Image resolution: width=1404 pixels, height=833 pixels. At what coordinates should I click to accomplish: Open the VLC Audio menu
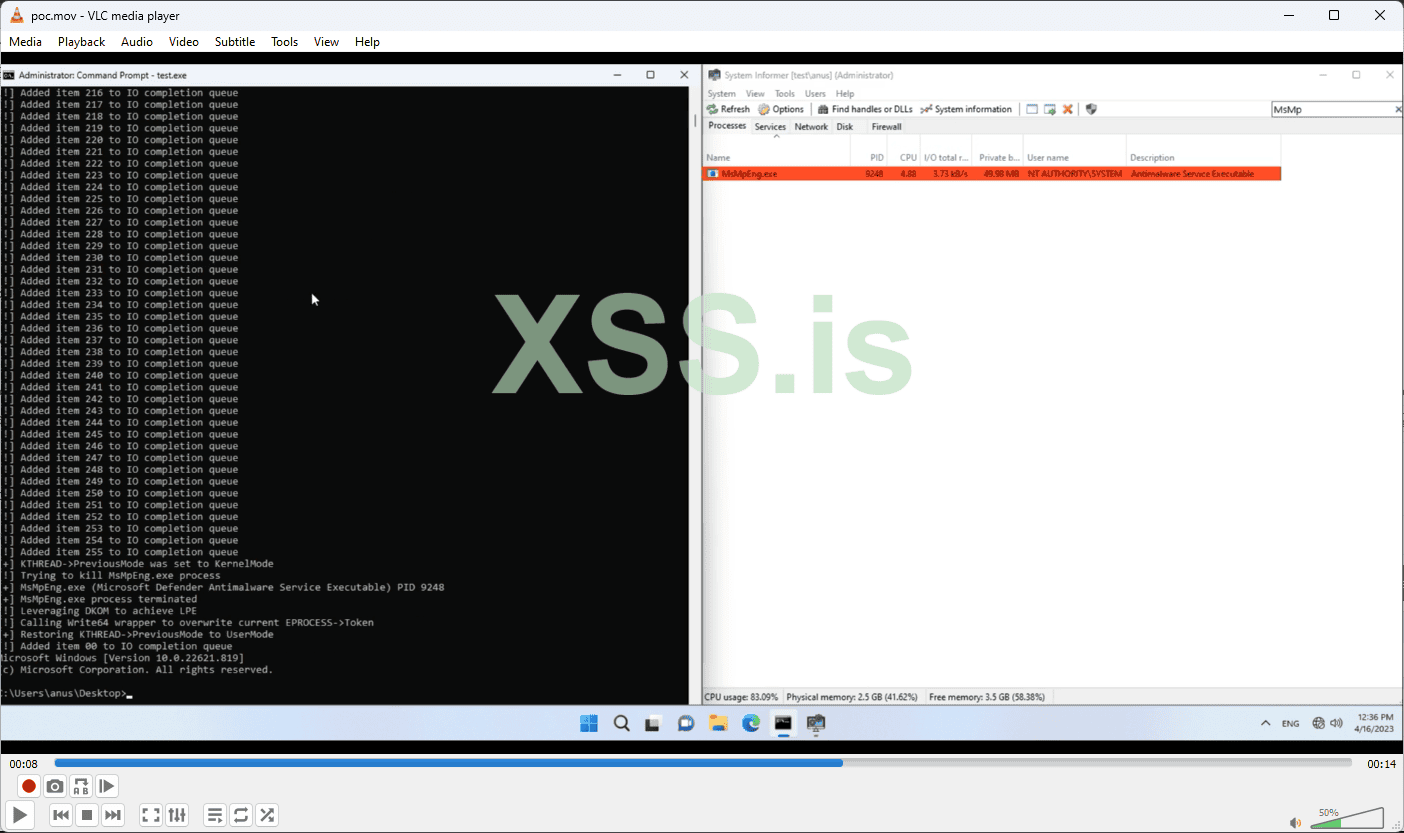[x=137, y=42]
